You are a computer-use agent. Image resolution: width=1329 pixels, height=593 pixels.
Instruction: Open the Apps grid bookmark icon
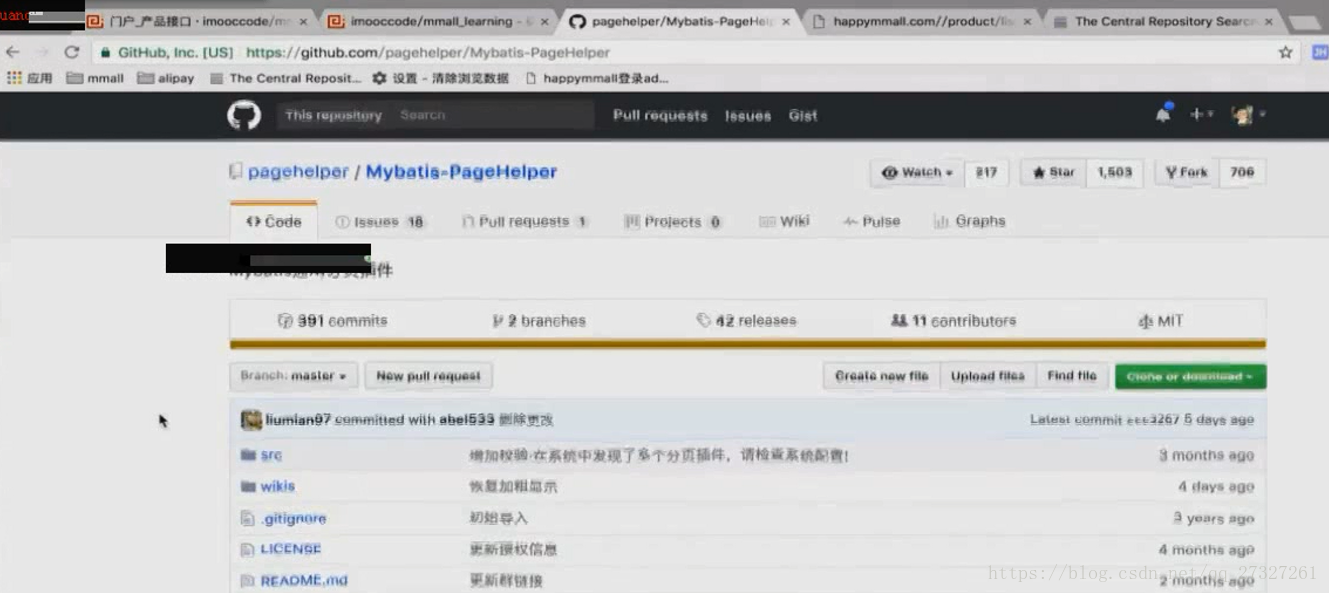pyautogui.click(x=14, y=78)
